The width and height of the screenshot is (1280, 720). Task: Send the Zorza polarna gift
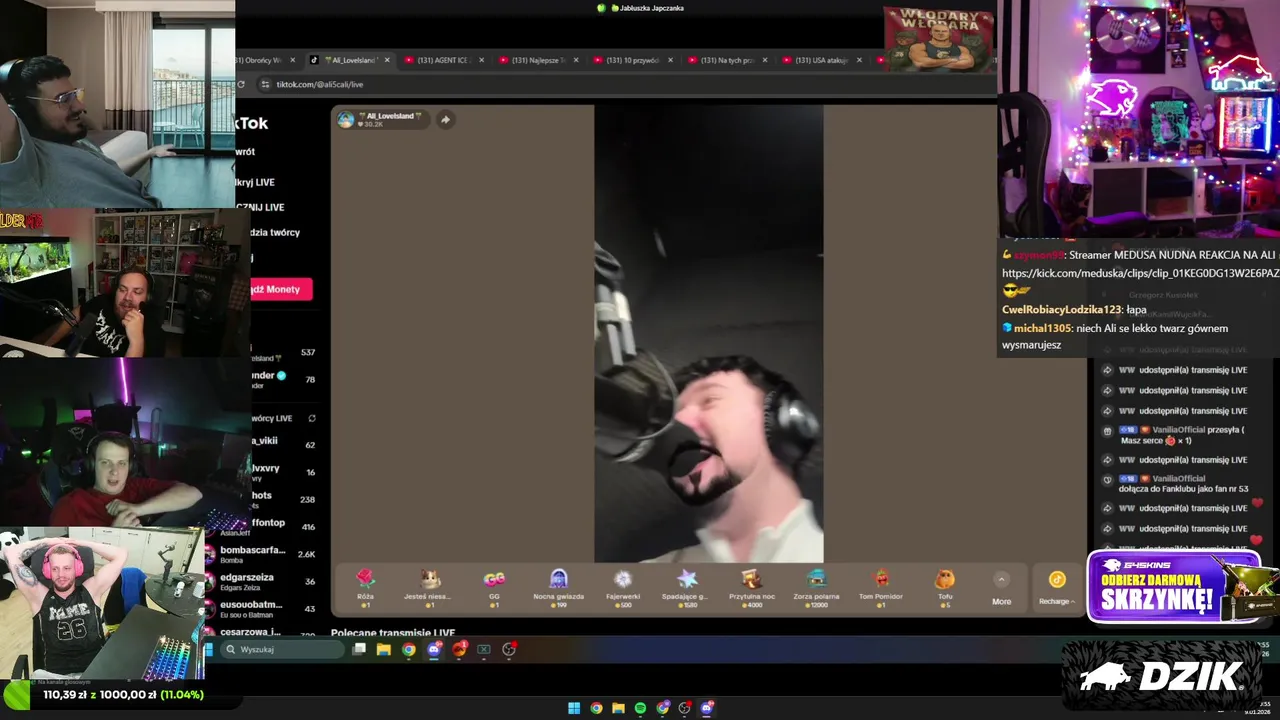click(816, 587)
